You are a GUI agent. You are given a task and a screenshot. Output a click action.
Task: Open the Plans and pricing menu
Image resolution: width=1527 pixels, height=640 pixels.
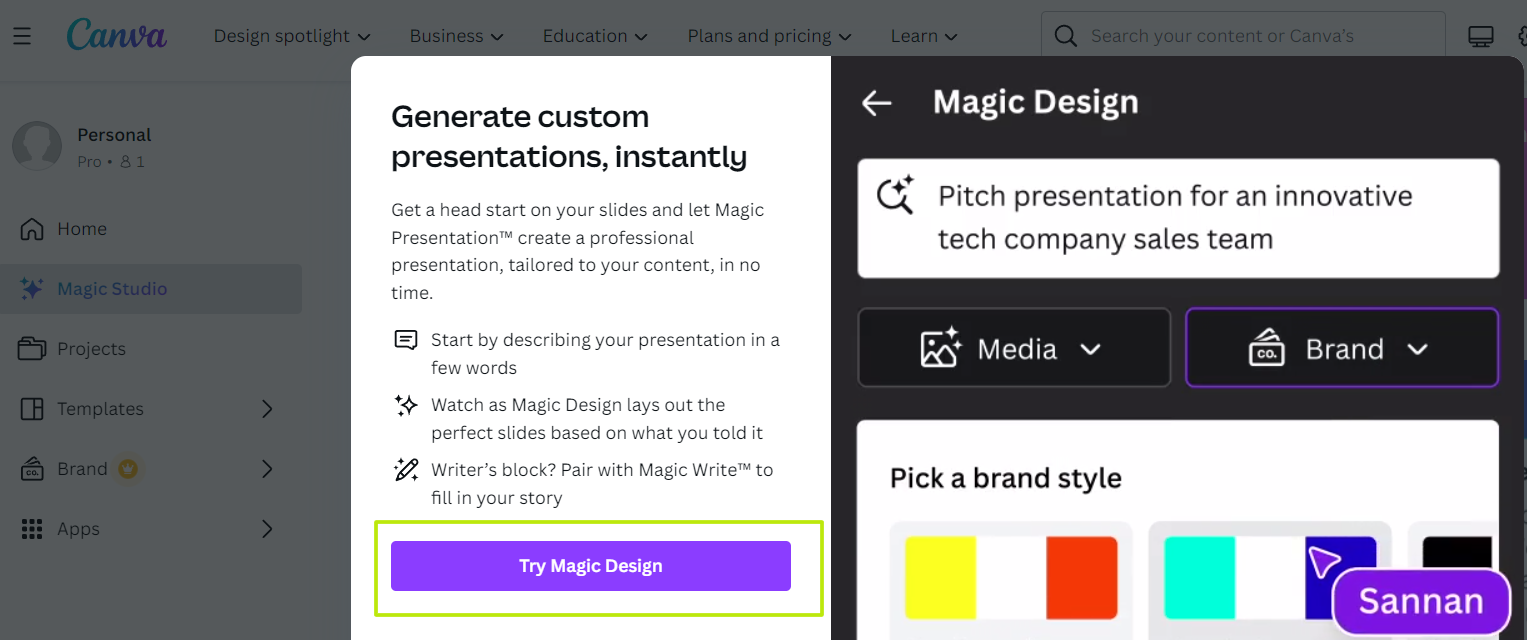769,36
